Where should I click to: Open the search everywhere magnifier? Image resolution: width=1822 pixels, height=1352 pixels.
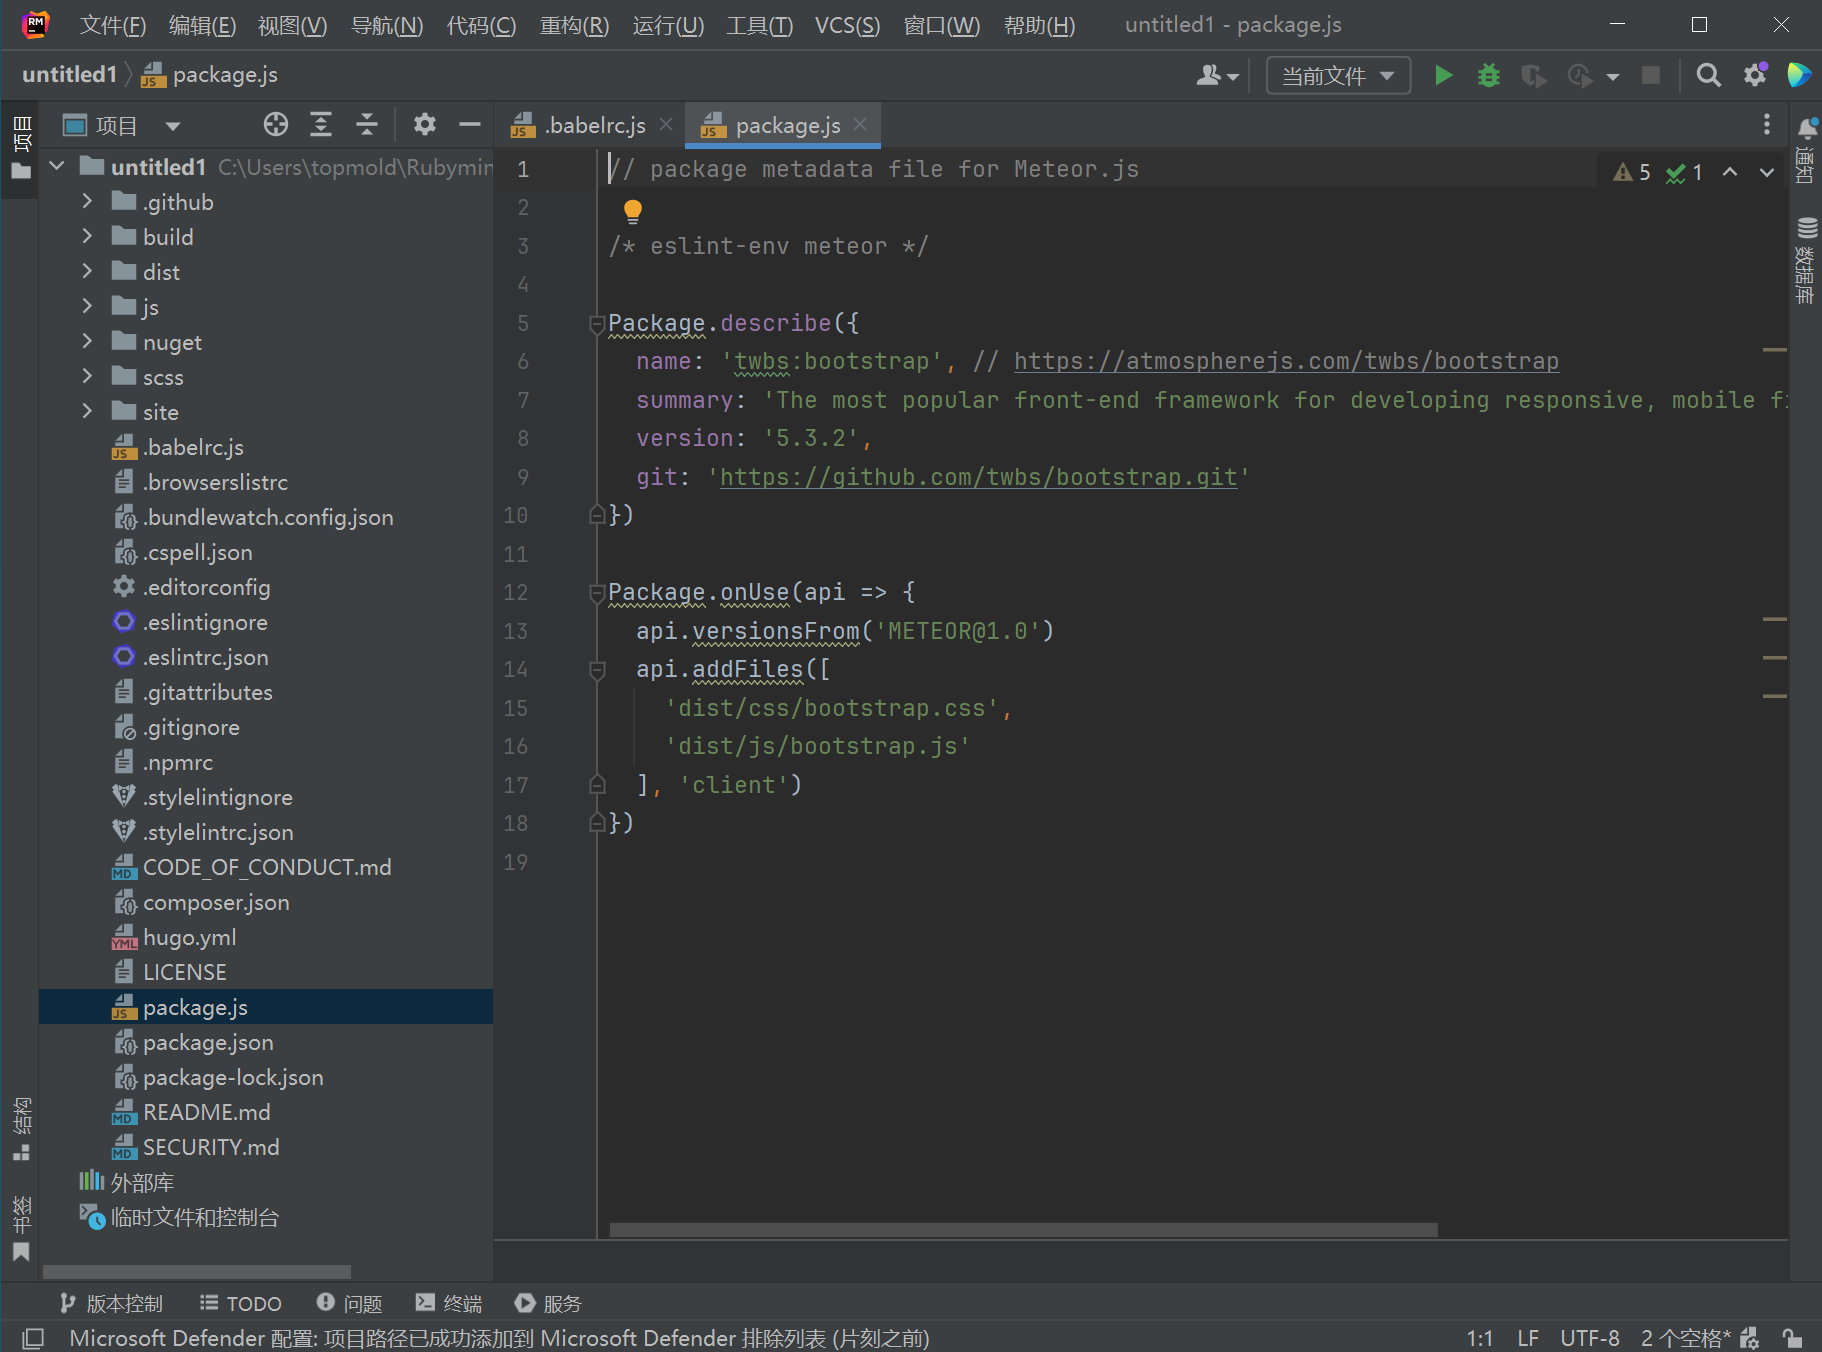click(x=1708, y=75)
